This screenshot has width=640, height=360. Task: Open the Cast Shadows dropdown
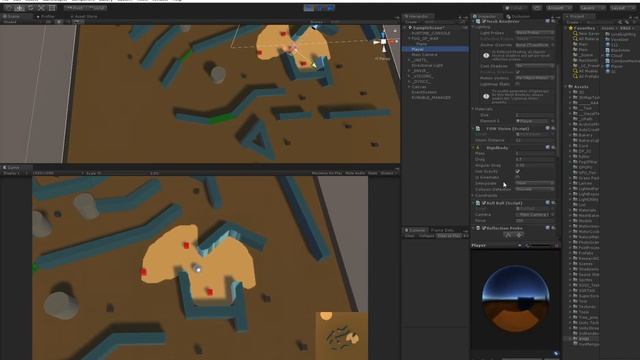[534, 66]
